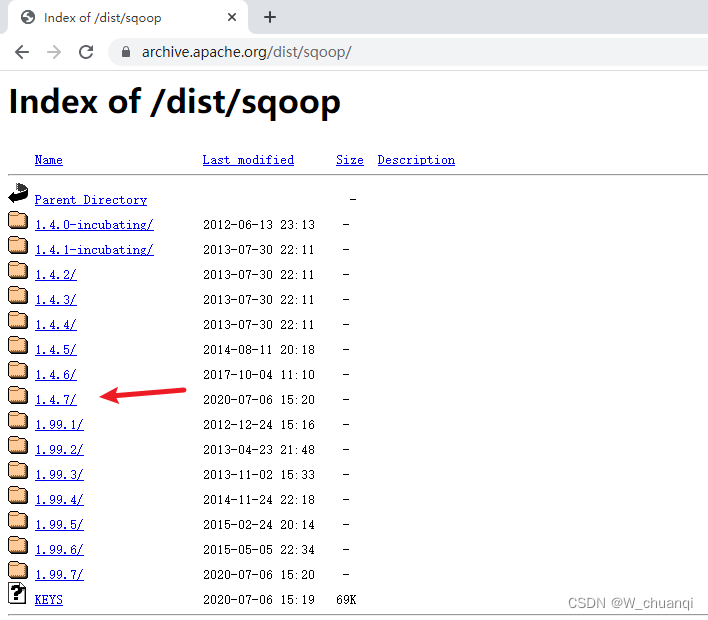Open the KEYS file link
Image resolution: width=708 pixels, height=620 pixels.
click(49, 600)
